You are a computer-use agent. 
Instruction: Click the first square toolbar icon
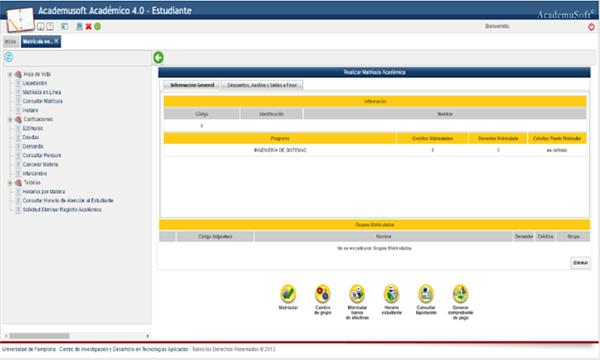[x=41, y=26]
